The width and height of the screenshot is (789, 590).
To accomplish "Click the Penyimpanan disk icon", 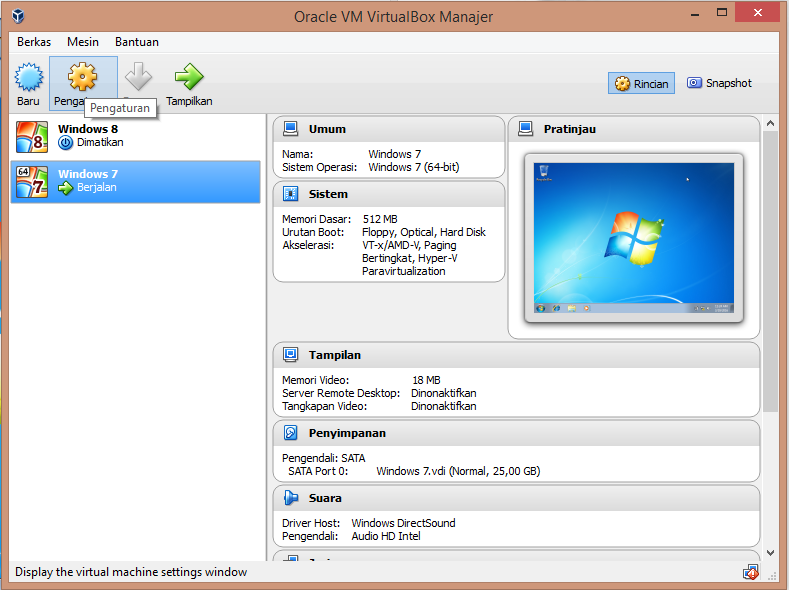I will click(290, 433).
